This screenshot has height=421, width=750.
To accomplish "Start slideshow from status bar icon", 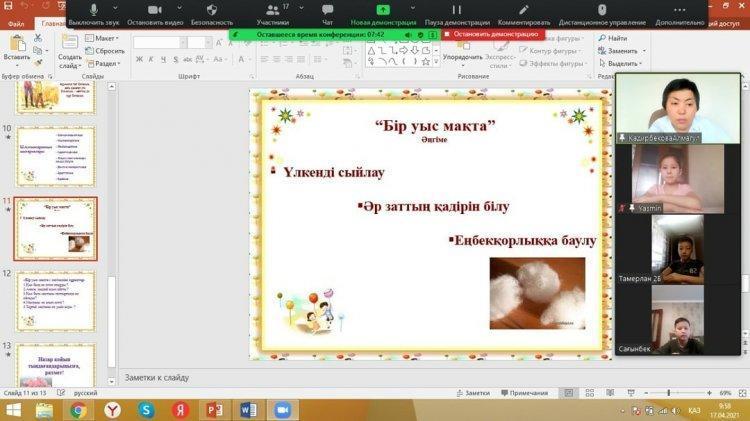I will pyautogui.click(x=631, y=393).
